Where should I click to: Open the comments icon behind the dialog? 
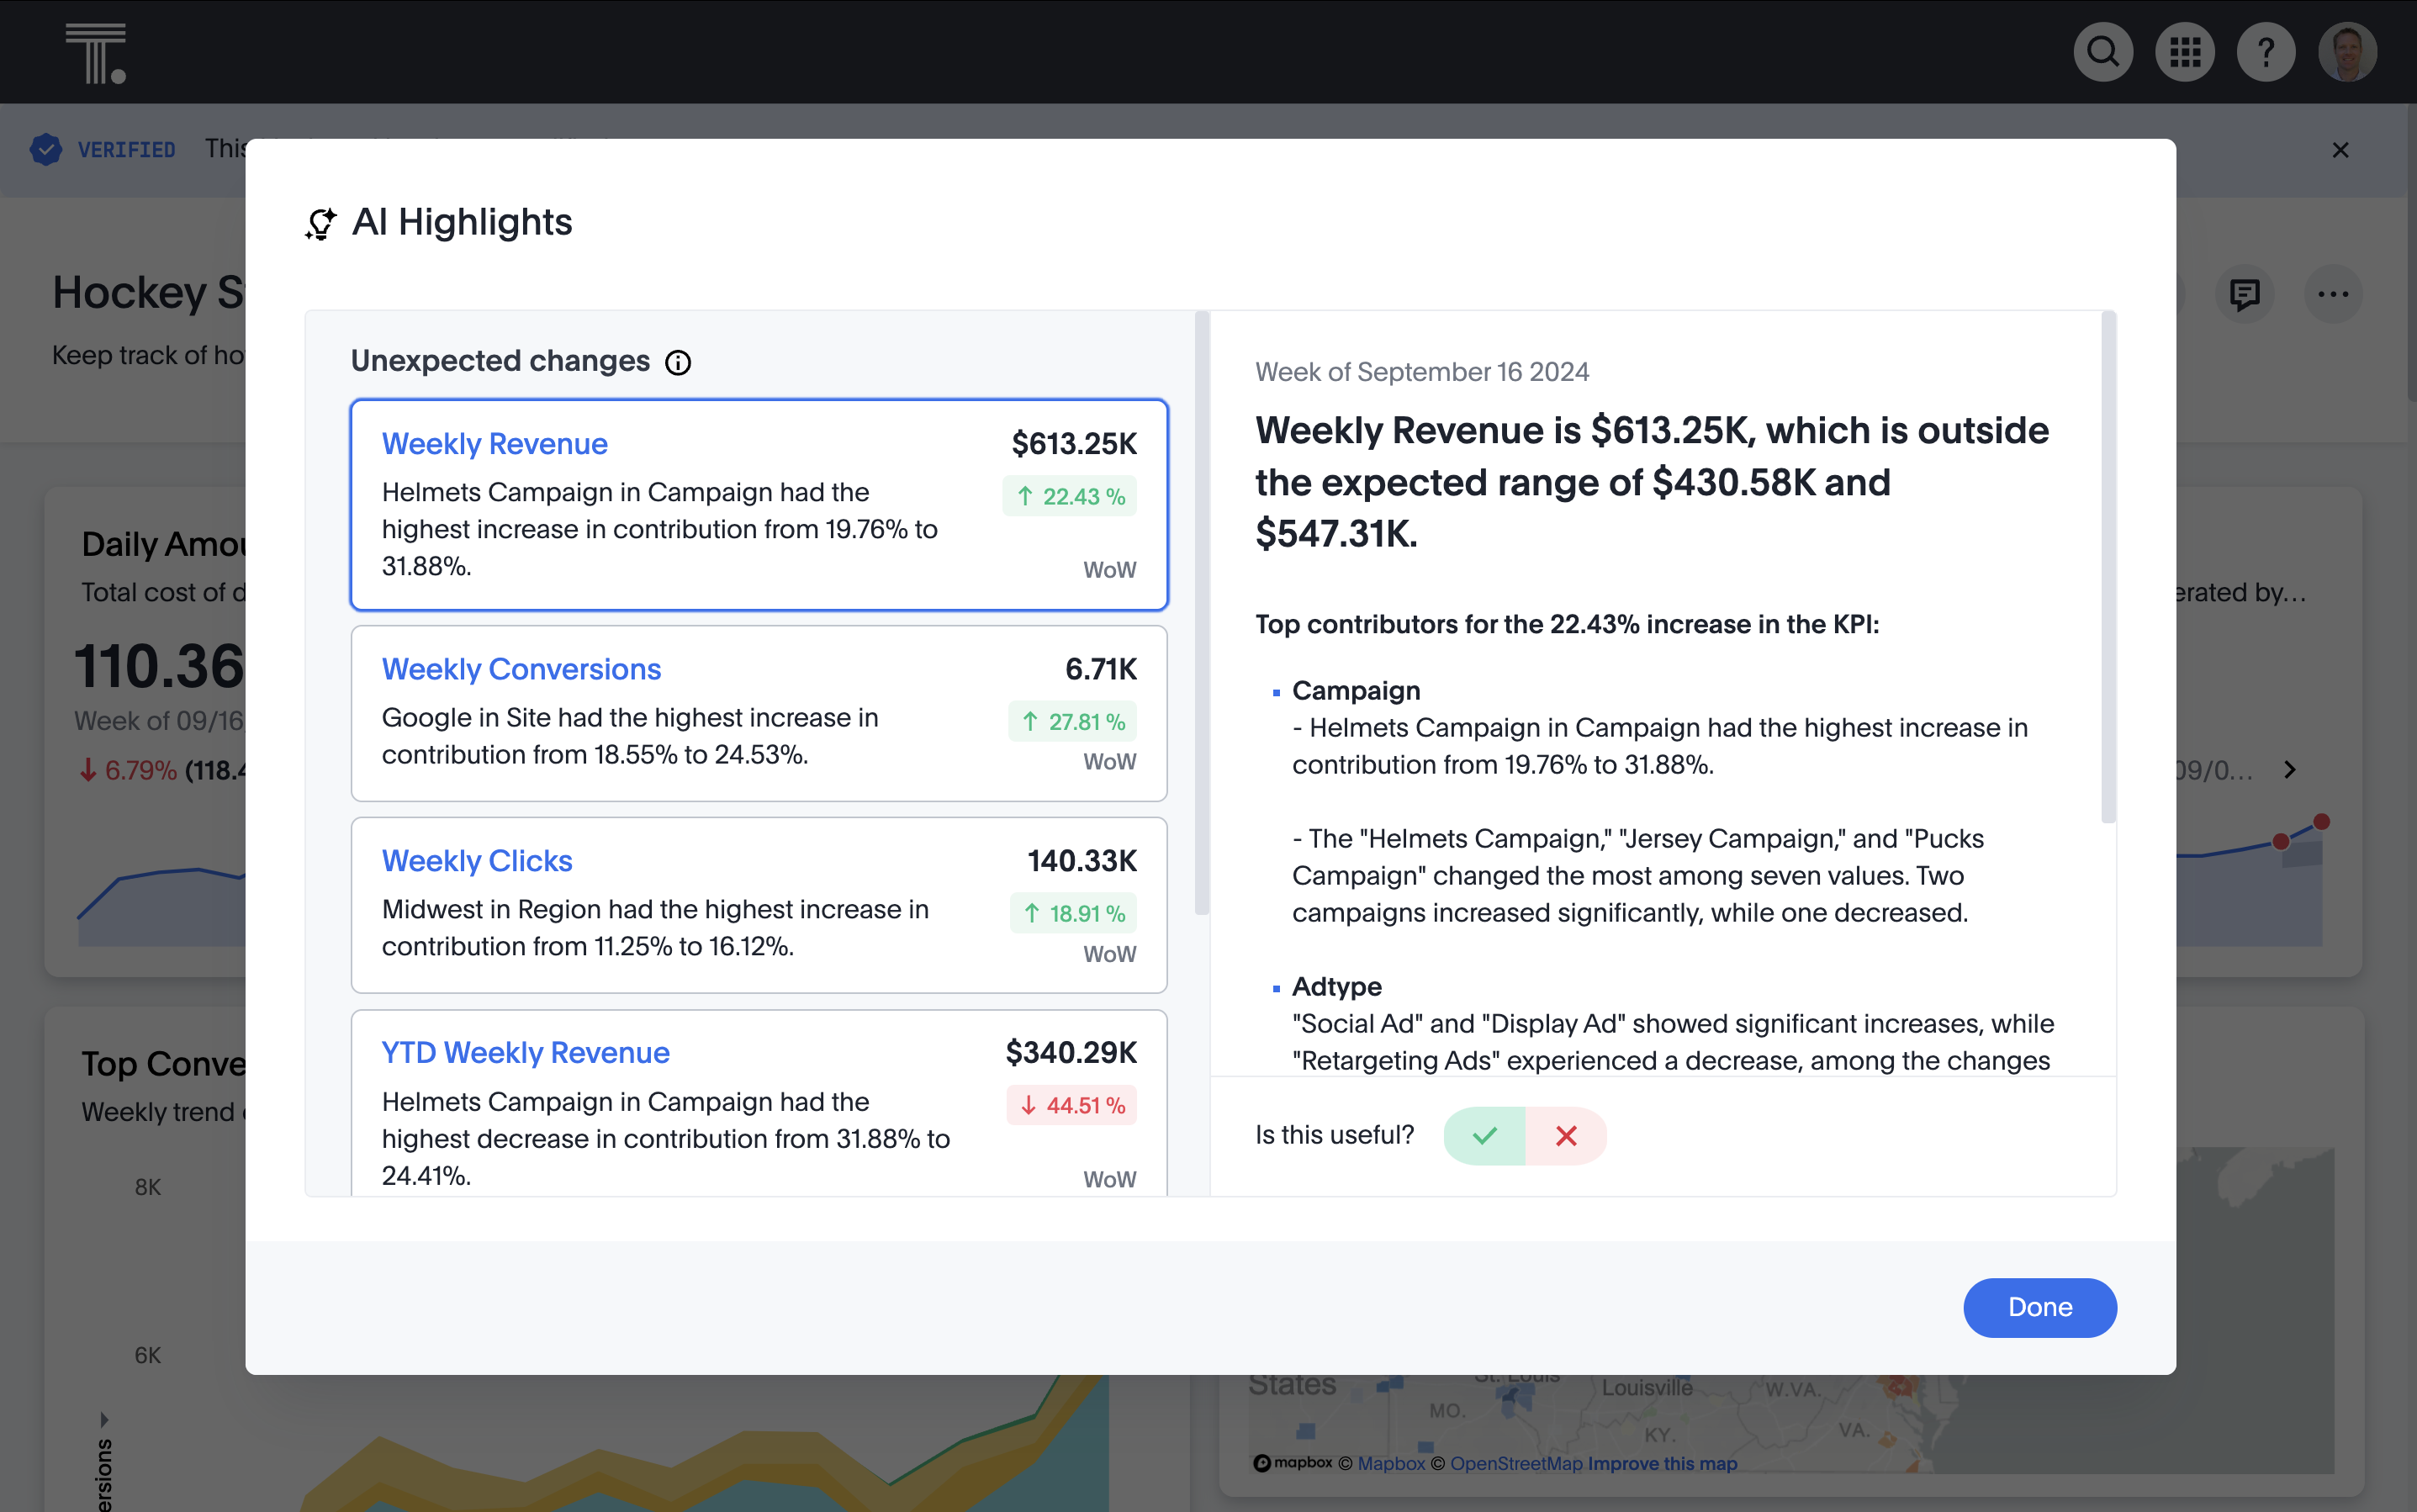2244,294
